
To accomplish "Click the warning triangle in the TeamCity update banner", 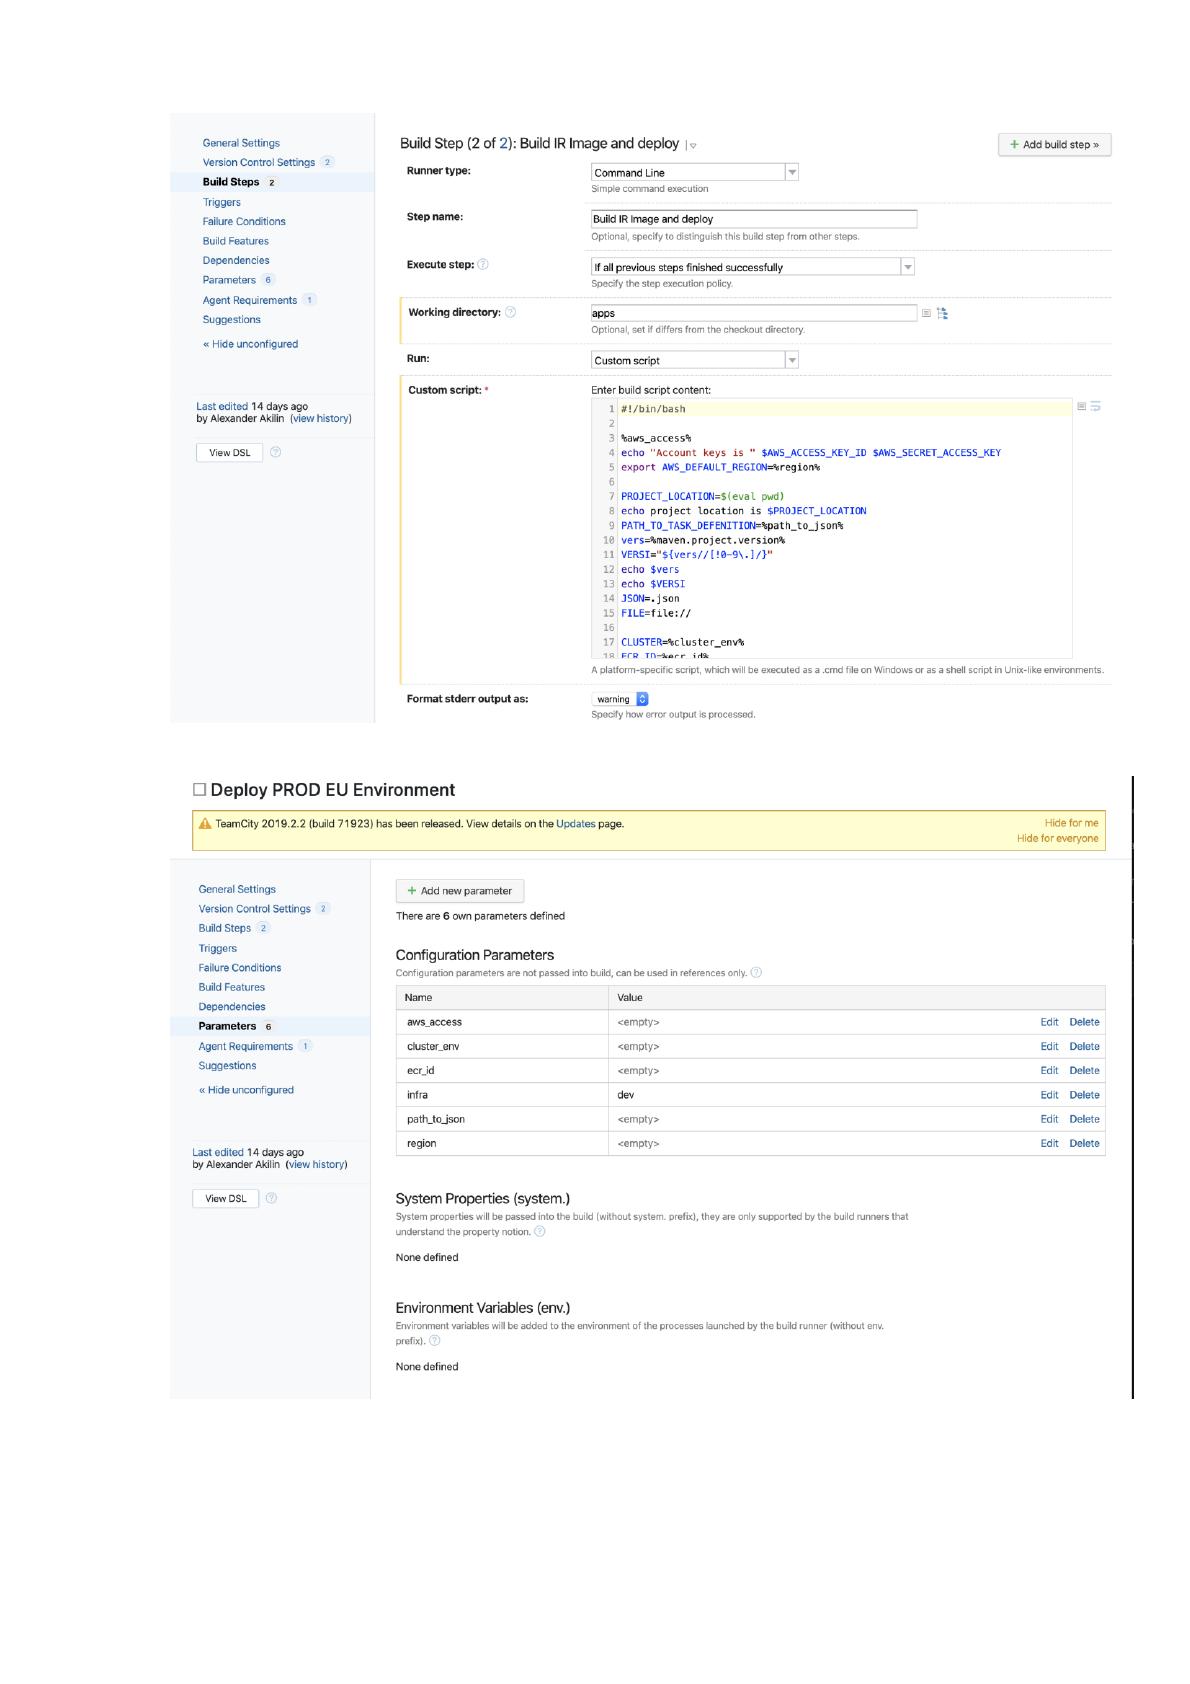I will tap(205, 824).
